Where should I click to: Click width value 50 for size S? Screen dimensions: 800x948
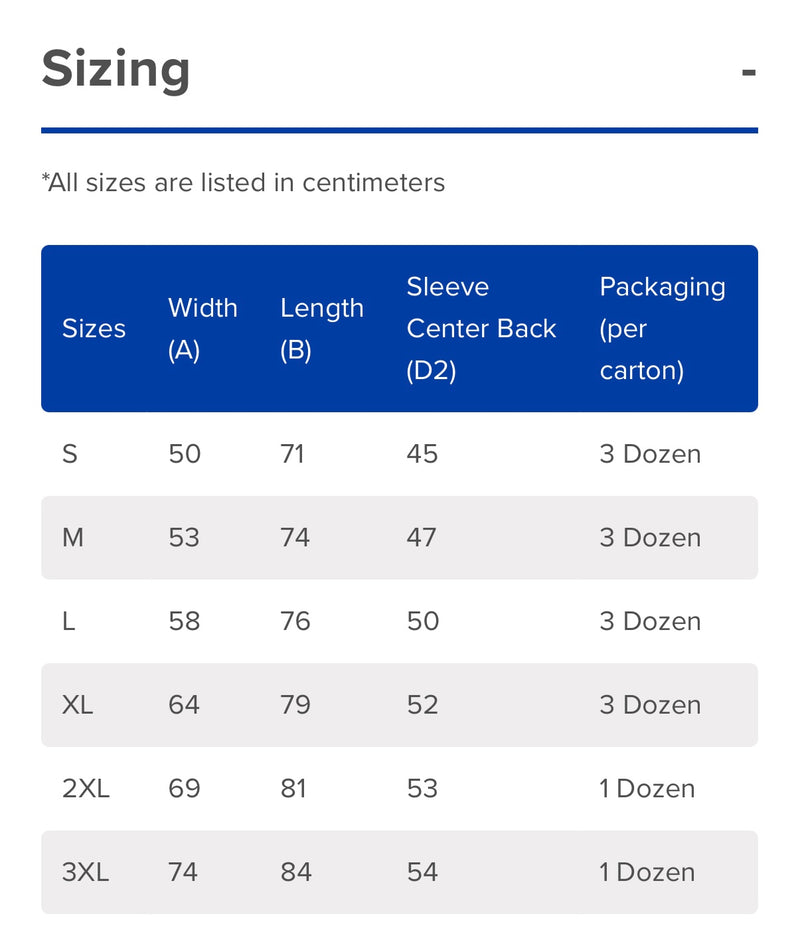(184, 454)
